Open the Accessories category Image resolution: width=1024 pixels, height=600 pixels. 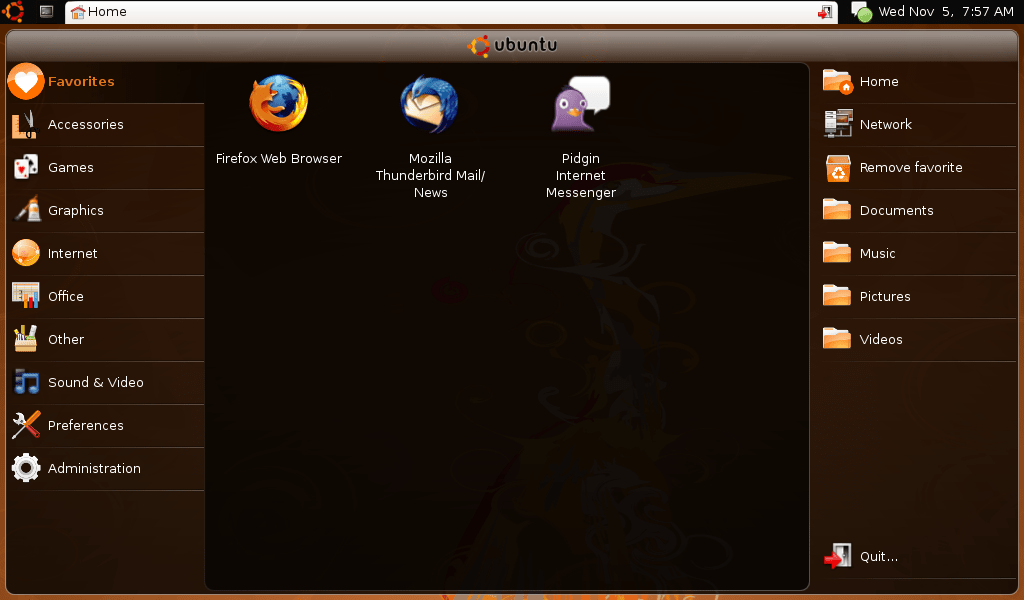[x=85, y=124]
